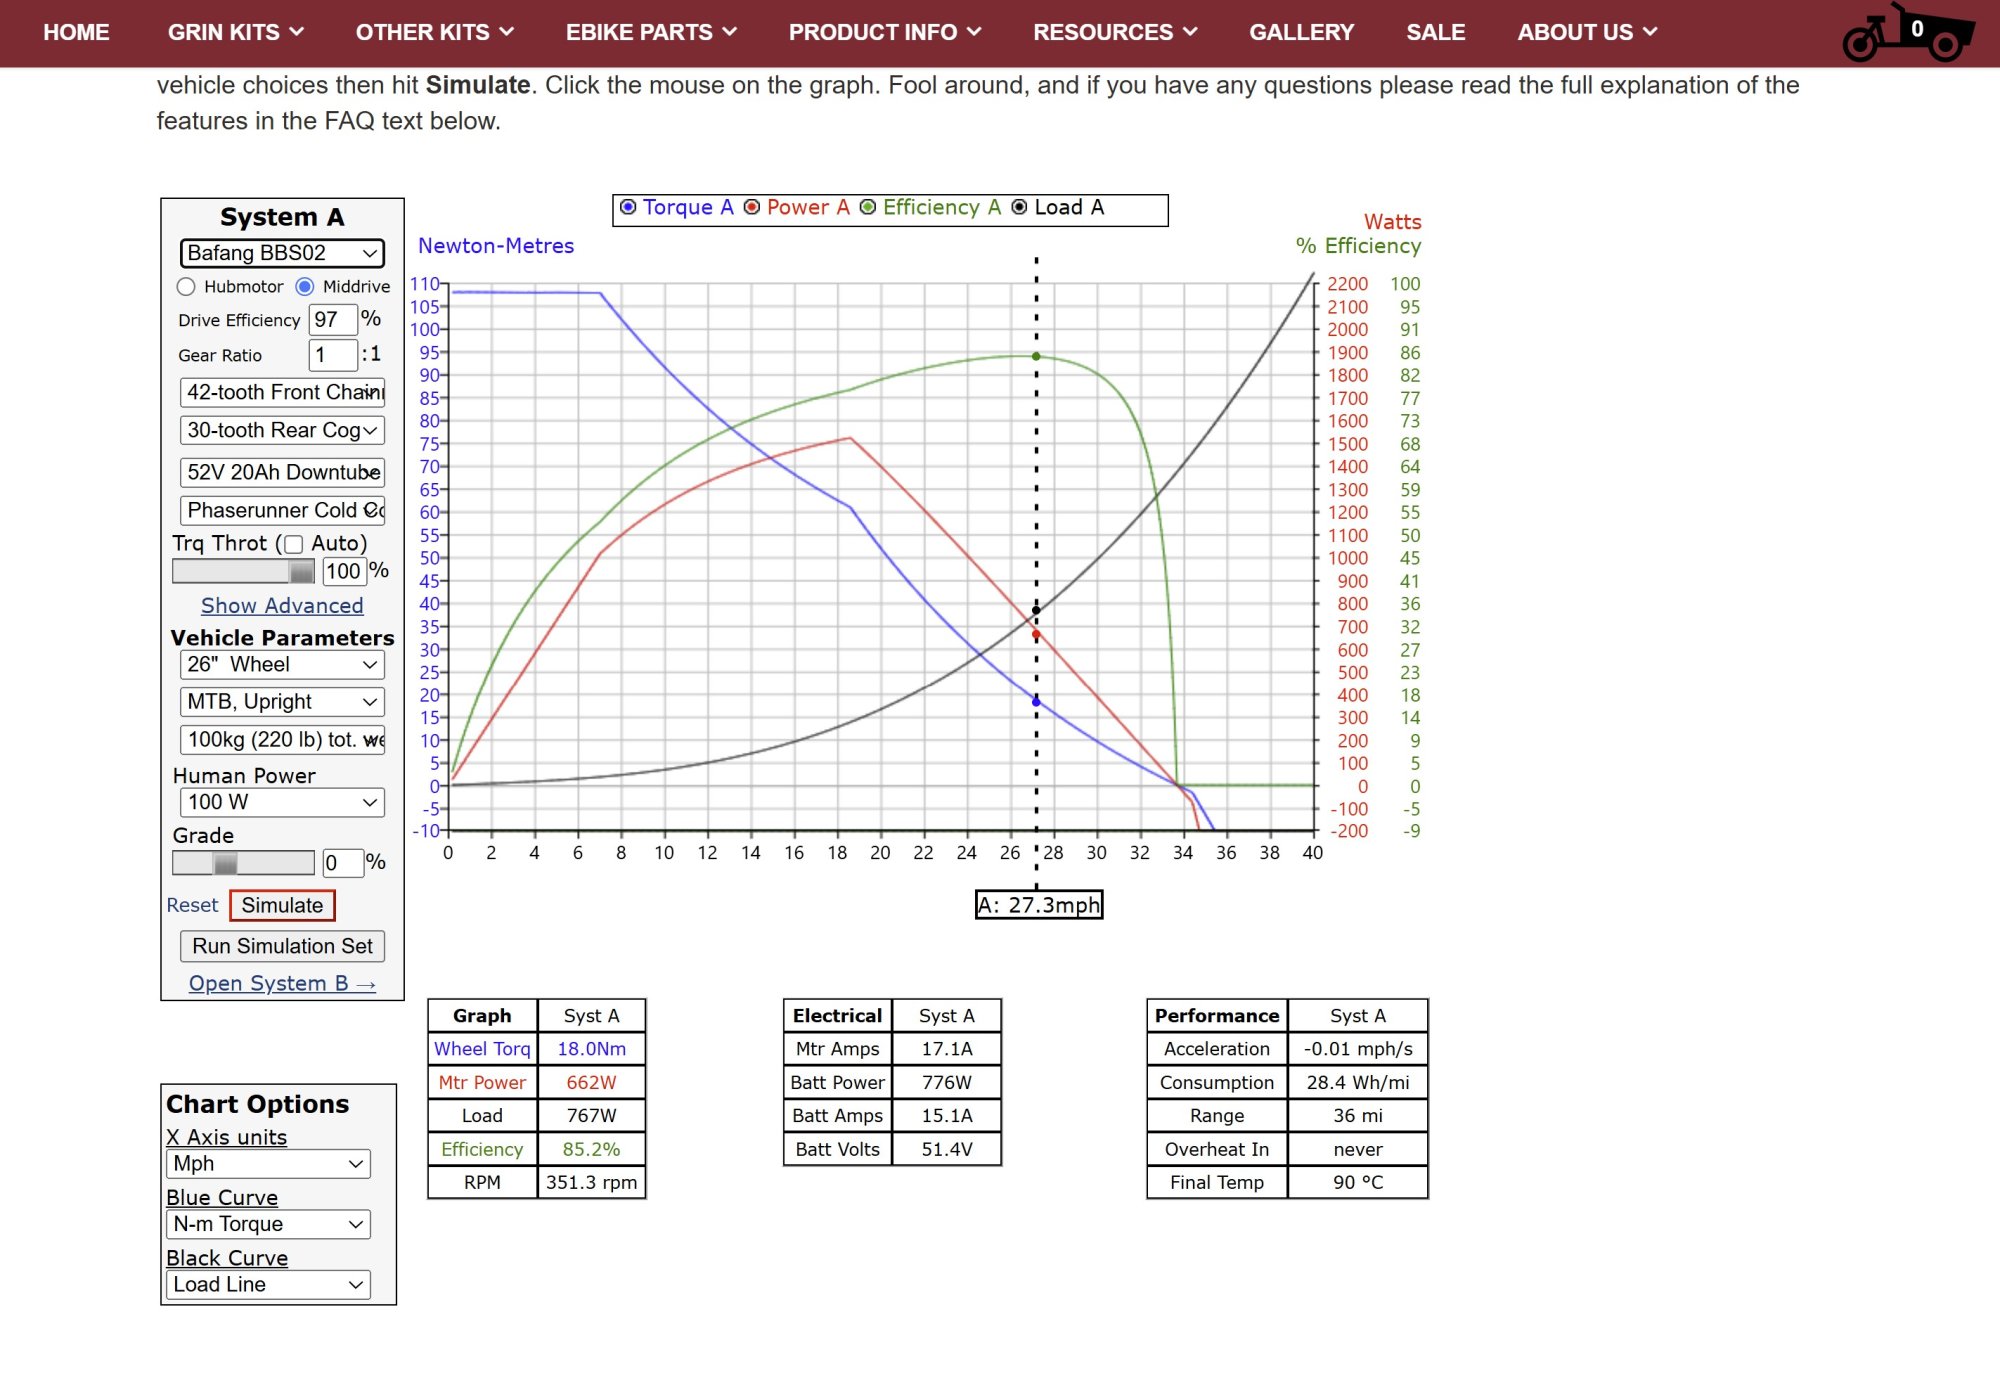Click the Show Advanced link
The image size is (2000, 1378).
pos(282,606)
